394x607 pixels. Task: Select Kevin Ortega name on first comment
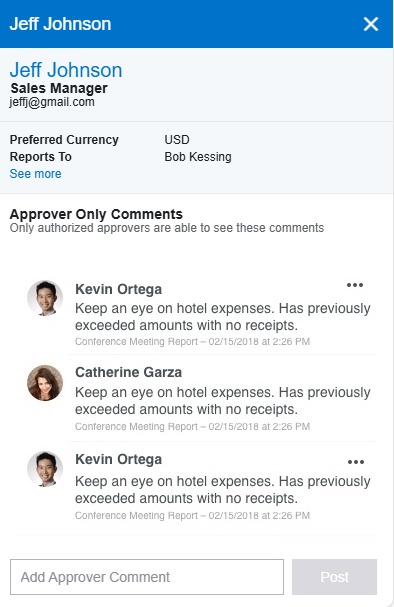pyautogui.click(x=118, y=289)
